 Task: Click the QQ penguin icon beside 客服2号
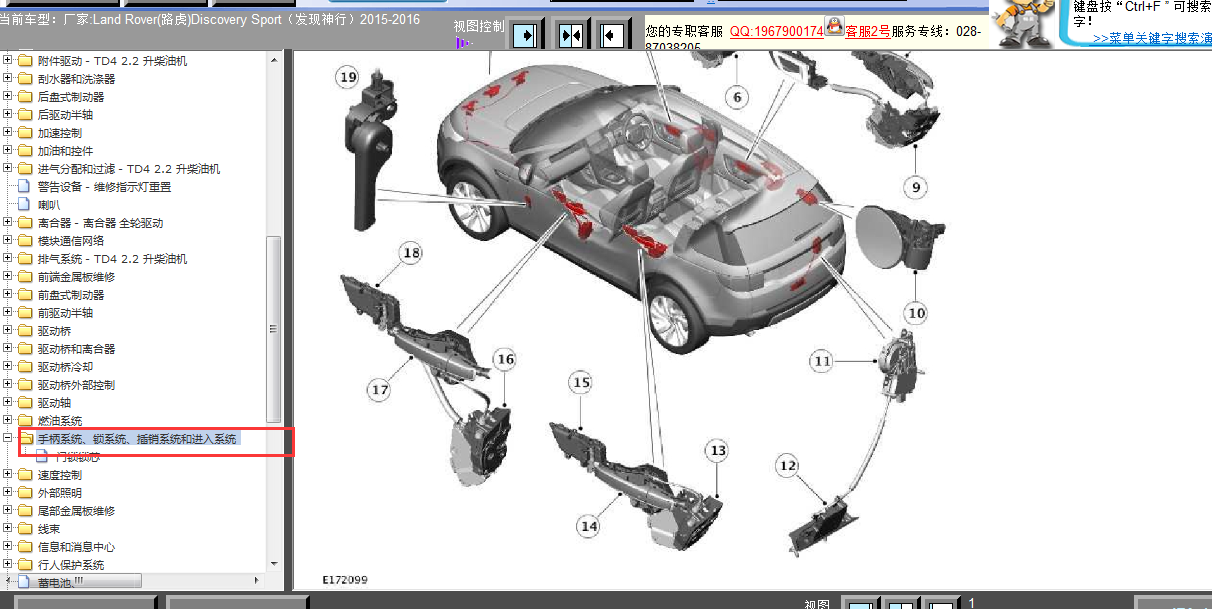coord(834,27)
